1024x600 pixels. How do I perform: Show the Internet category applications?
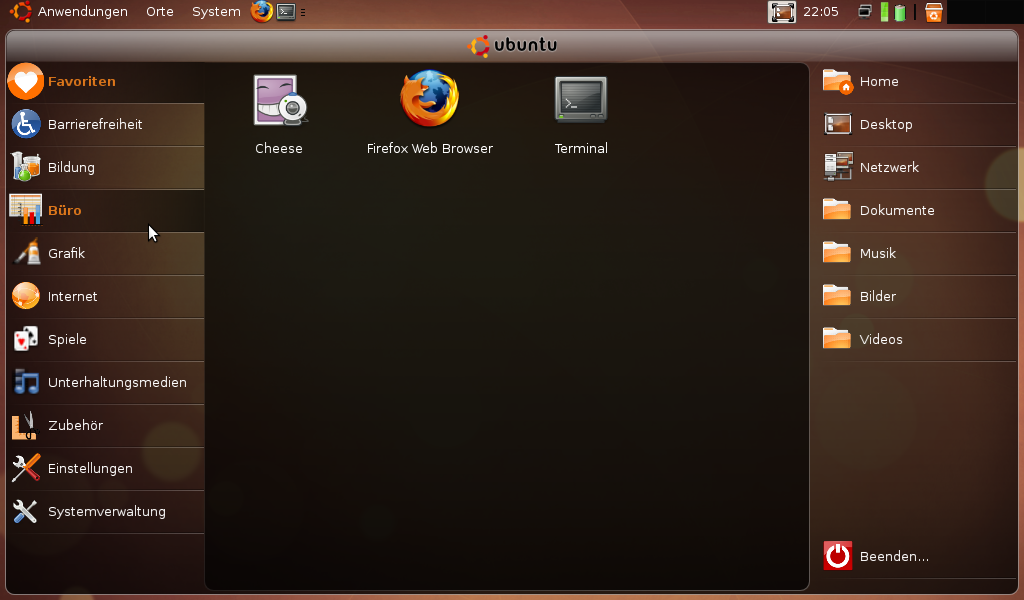click(x=105, y=297)
